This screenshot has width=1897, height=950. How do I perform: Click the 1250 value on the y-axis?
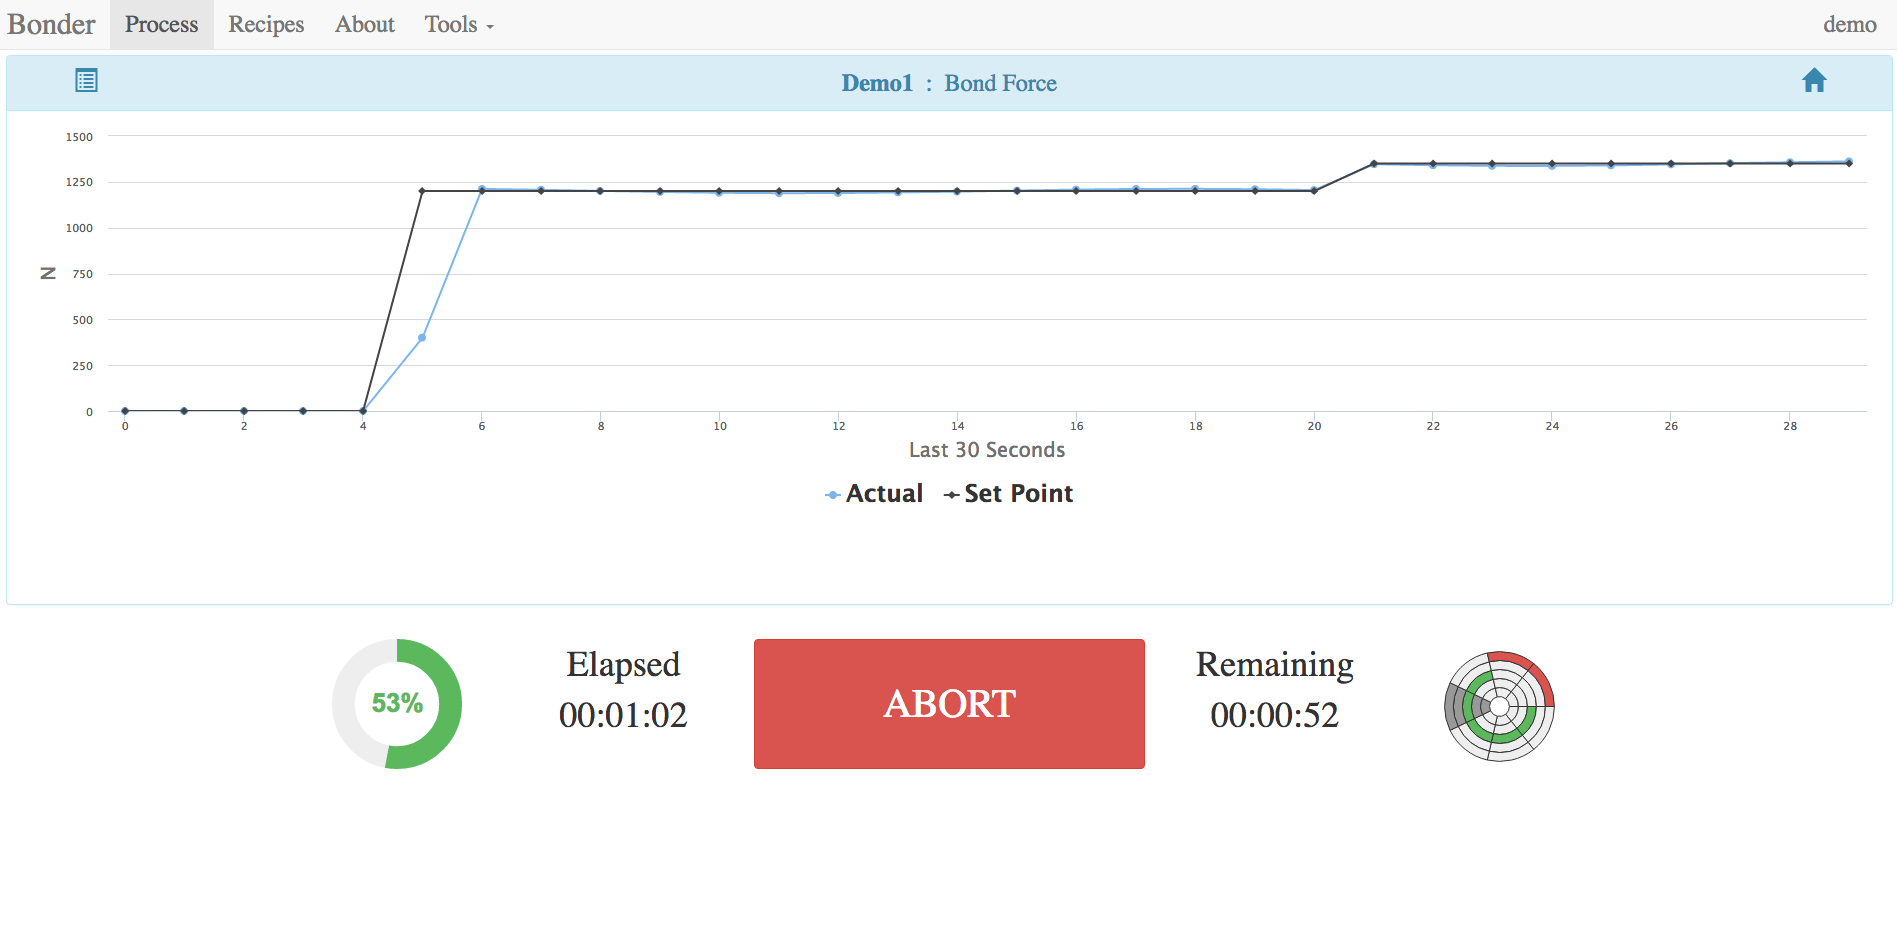pos(79,182)
